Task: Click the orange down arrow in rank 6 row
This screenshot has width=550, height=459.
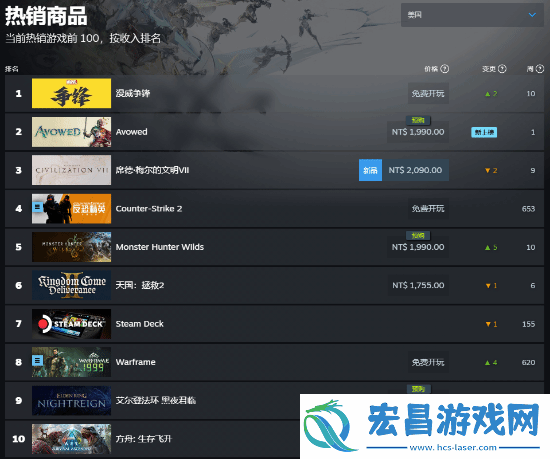Action: click(488, 286)
